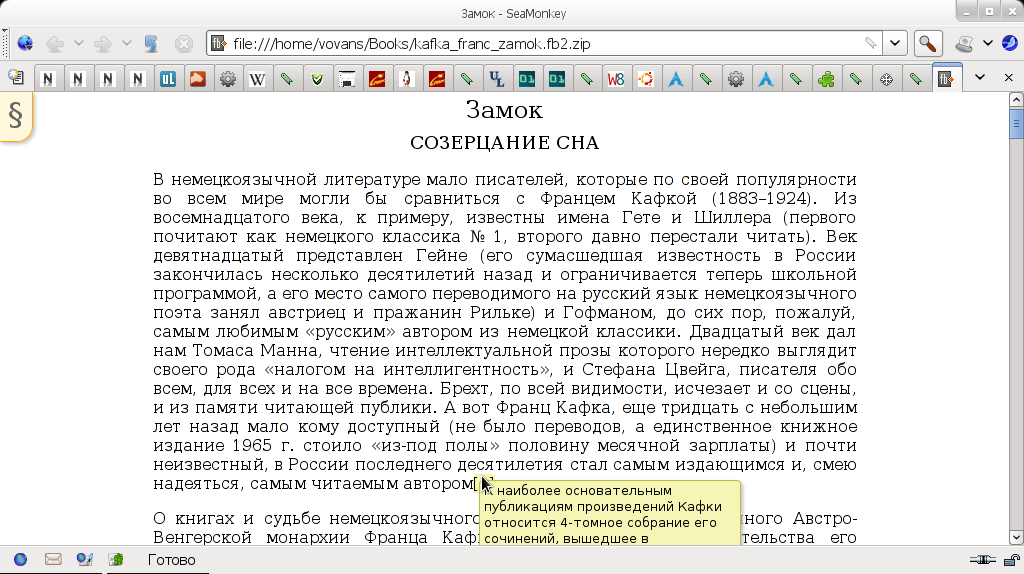
Task: Click the Stop loading icon
Action: [x=184, y=44]
